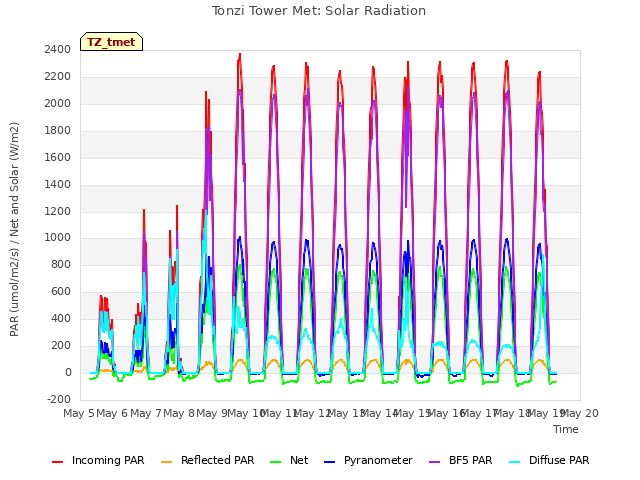Image resolution: width=640 pixels, height=480 pixels.
Task: Click the Time x-axis label
Action: (566, 429)
